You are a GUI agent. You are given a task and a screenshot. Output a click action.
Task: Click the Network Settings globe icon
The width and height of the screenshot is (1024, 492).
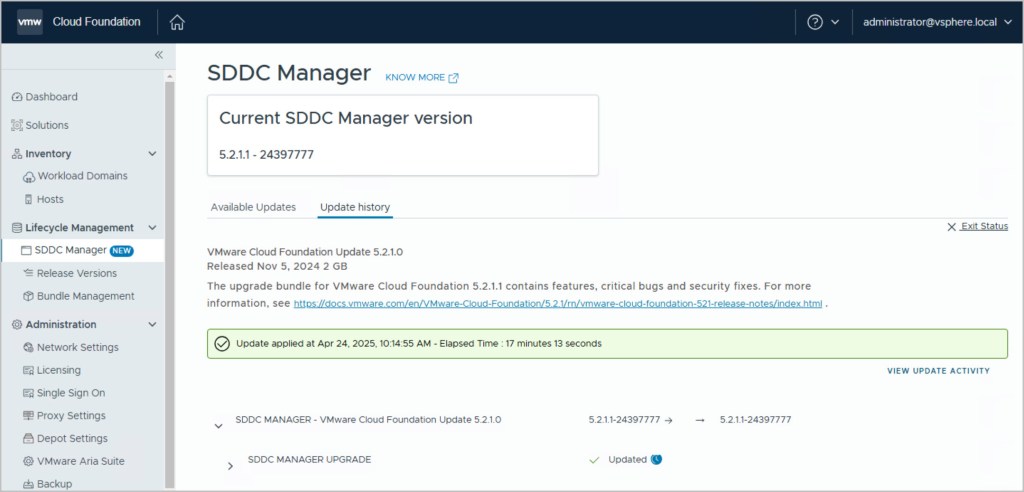[28, 347]
